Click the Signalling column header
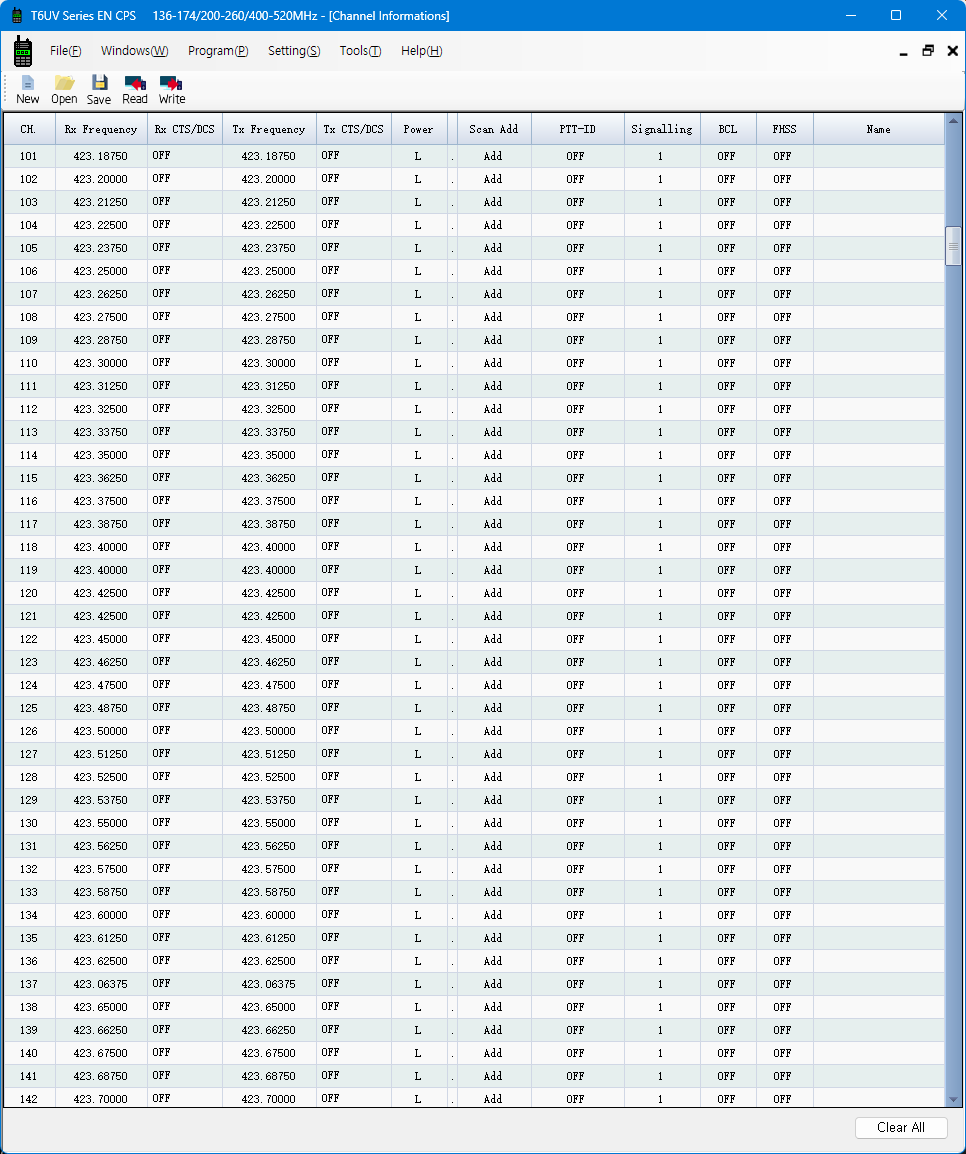This screenshot has width=966, height=1154. tap(661, 130)
